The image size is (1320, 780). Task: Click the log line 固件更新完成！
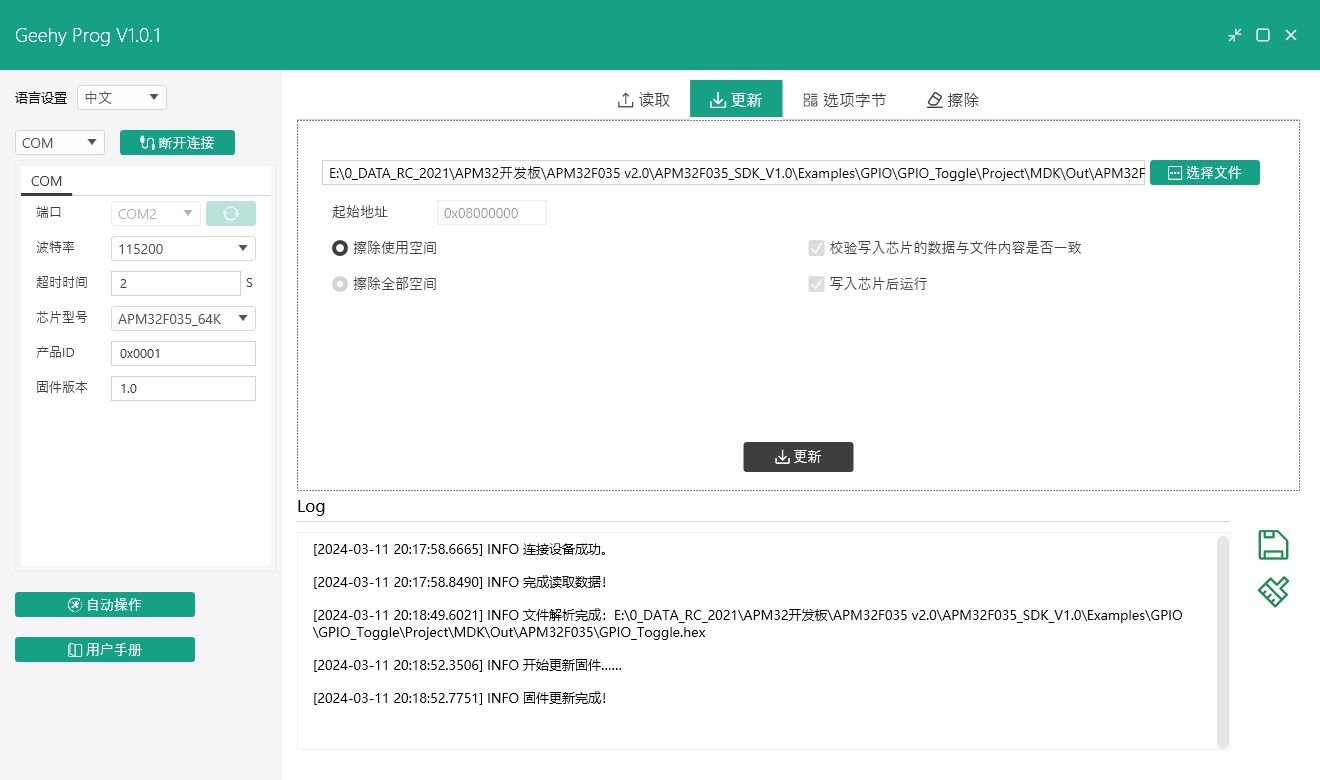point(460,698)
